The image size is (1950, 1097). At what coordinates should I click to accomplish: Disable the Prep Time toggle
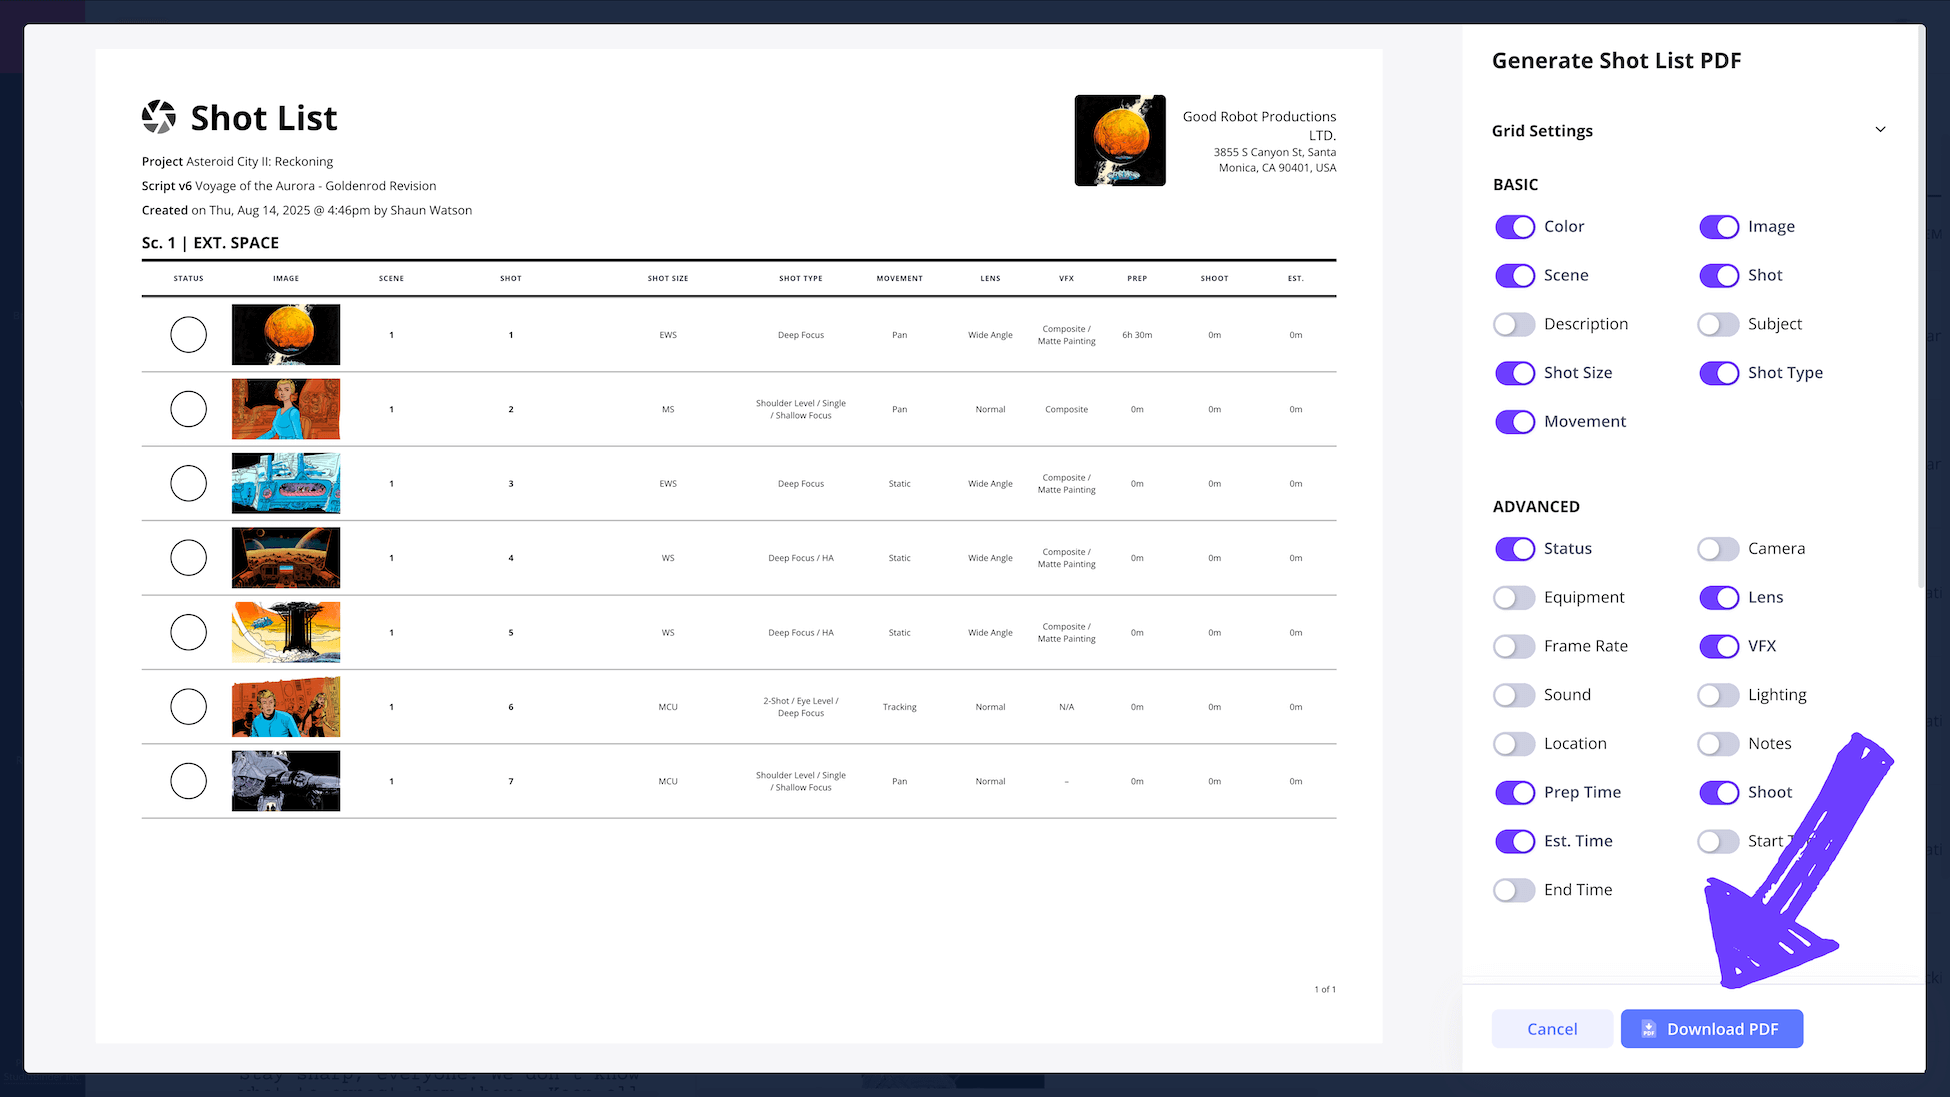(x=1515, y=793)
